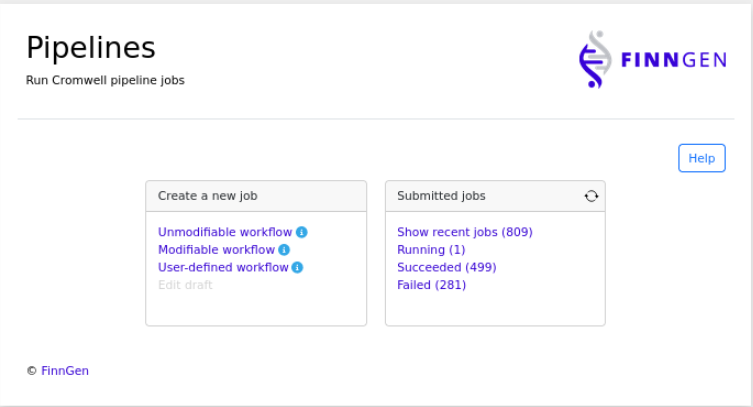Viewport: 753px width, 407px height.
Task: Click the Run Cromwell pipeline jobs subtitle
Action: point(105,80)
